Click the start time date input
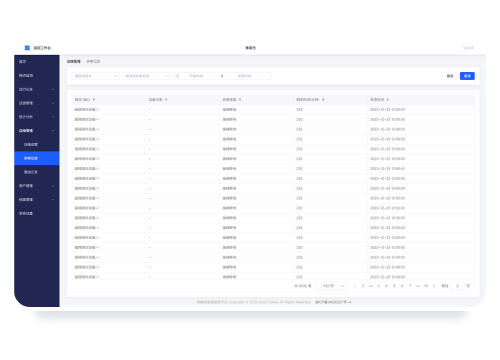500x360 pixels. pyautogui.click(x=196, y=76)
